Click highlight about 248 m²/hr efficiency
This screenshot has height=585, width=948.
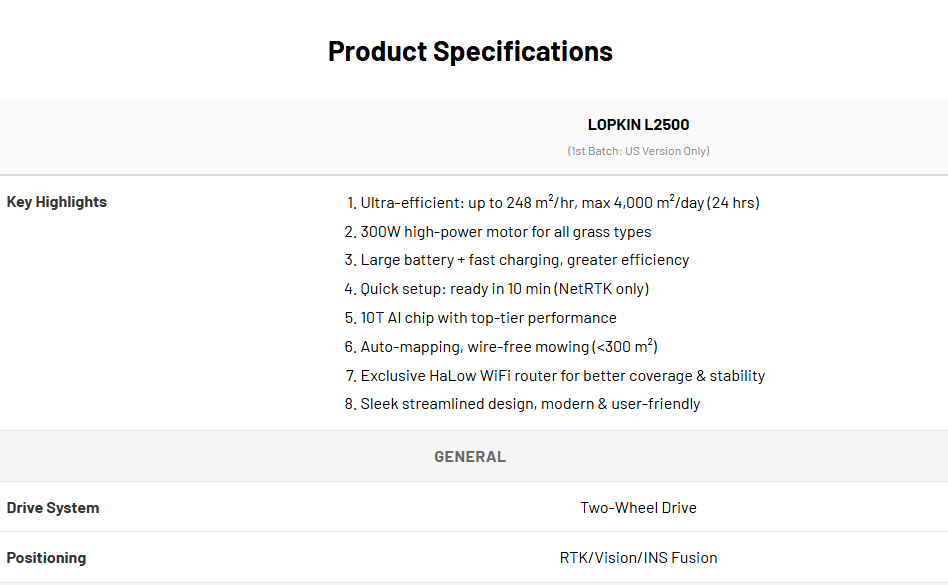(x=560, y=202)
